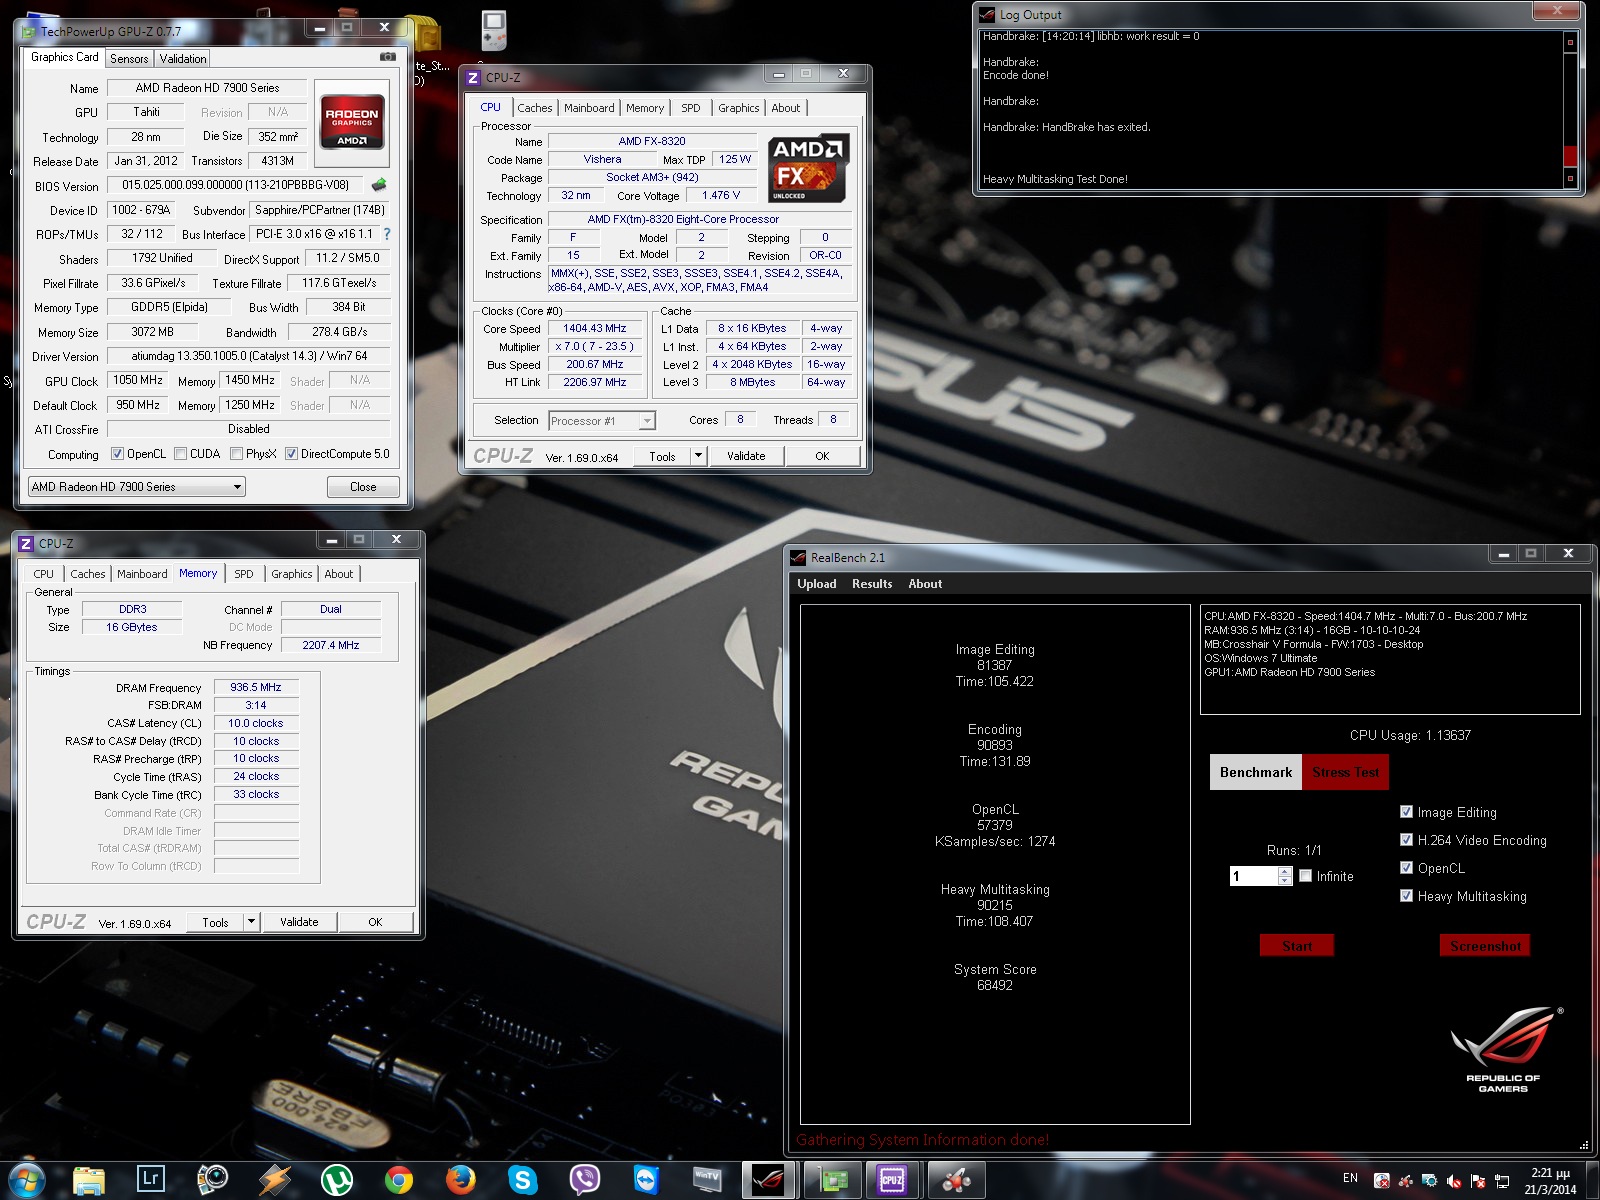
Task: Switch to the Sensors tab in GPU-Z
Action: point(129,59)
